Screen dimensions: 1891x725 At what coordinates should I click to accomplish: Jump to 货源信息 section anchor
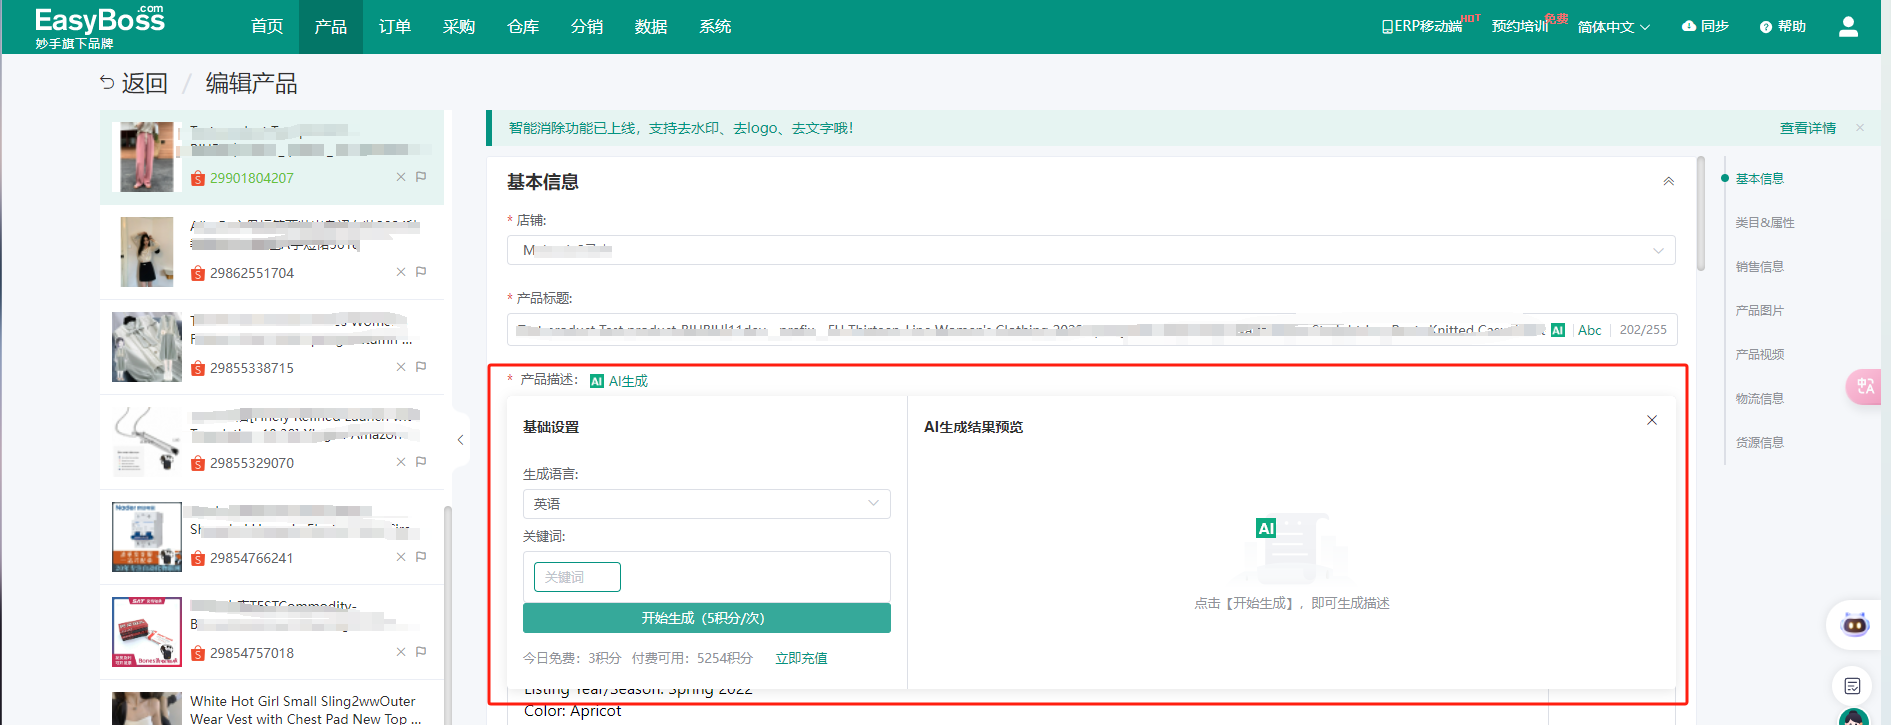pyautogui.click(x=1759, y=443)
